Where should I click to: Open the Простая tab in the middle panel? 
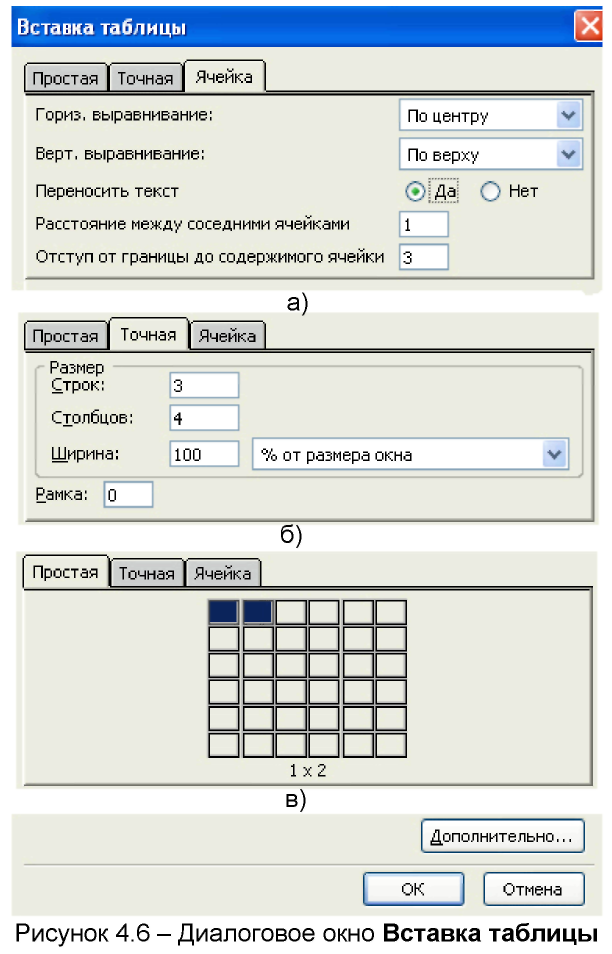point(66,336)
